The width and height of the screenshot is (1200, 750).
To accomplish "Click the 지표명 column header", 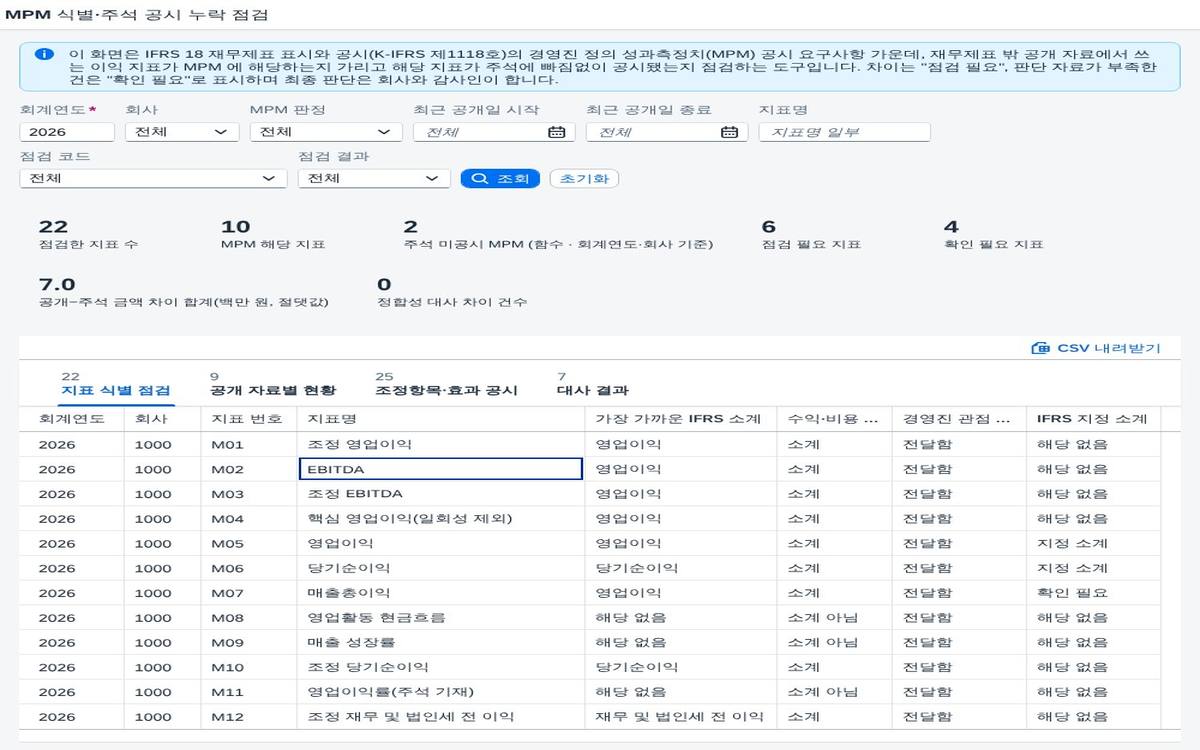I will 441,419.
